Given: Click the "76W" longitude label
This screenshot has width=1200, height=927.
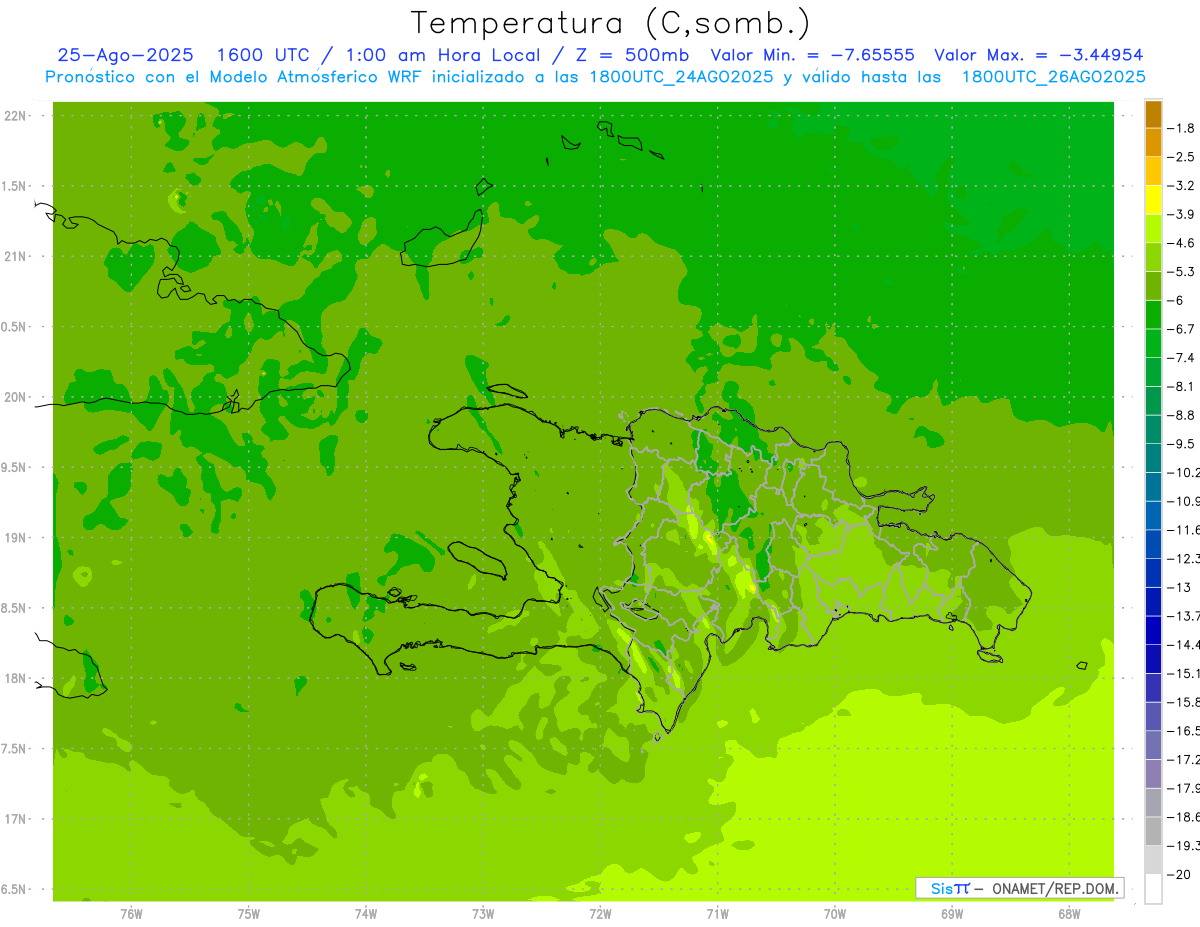Looking at the screenshot, I should [x=131, y=913].
